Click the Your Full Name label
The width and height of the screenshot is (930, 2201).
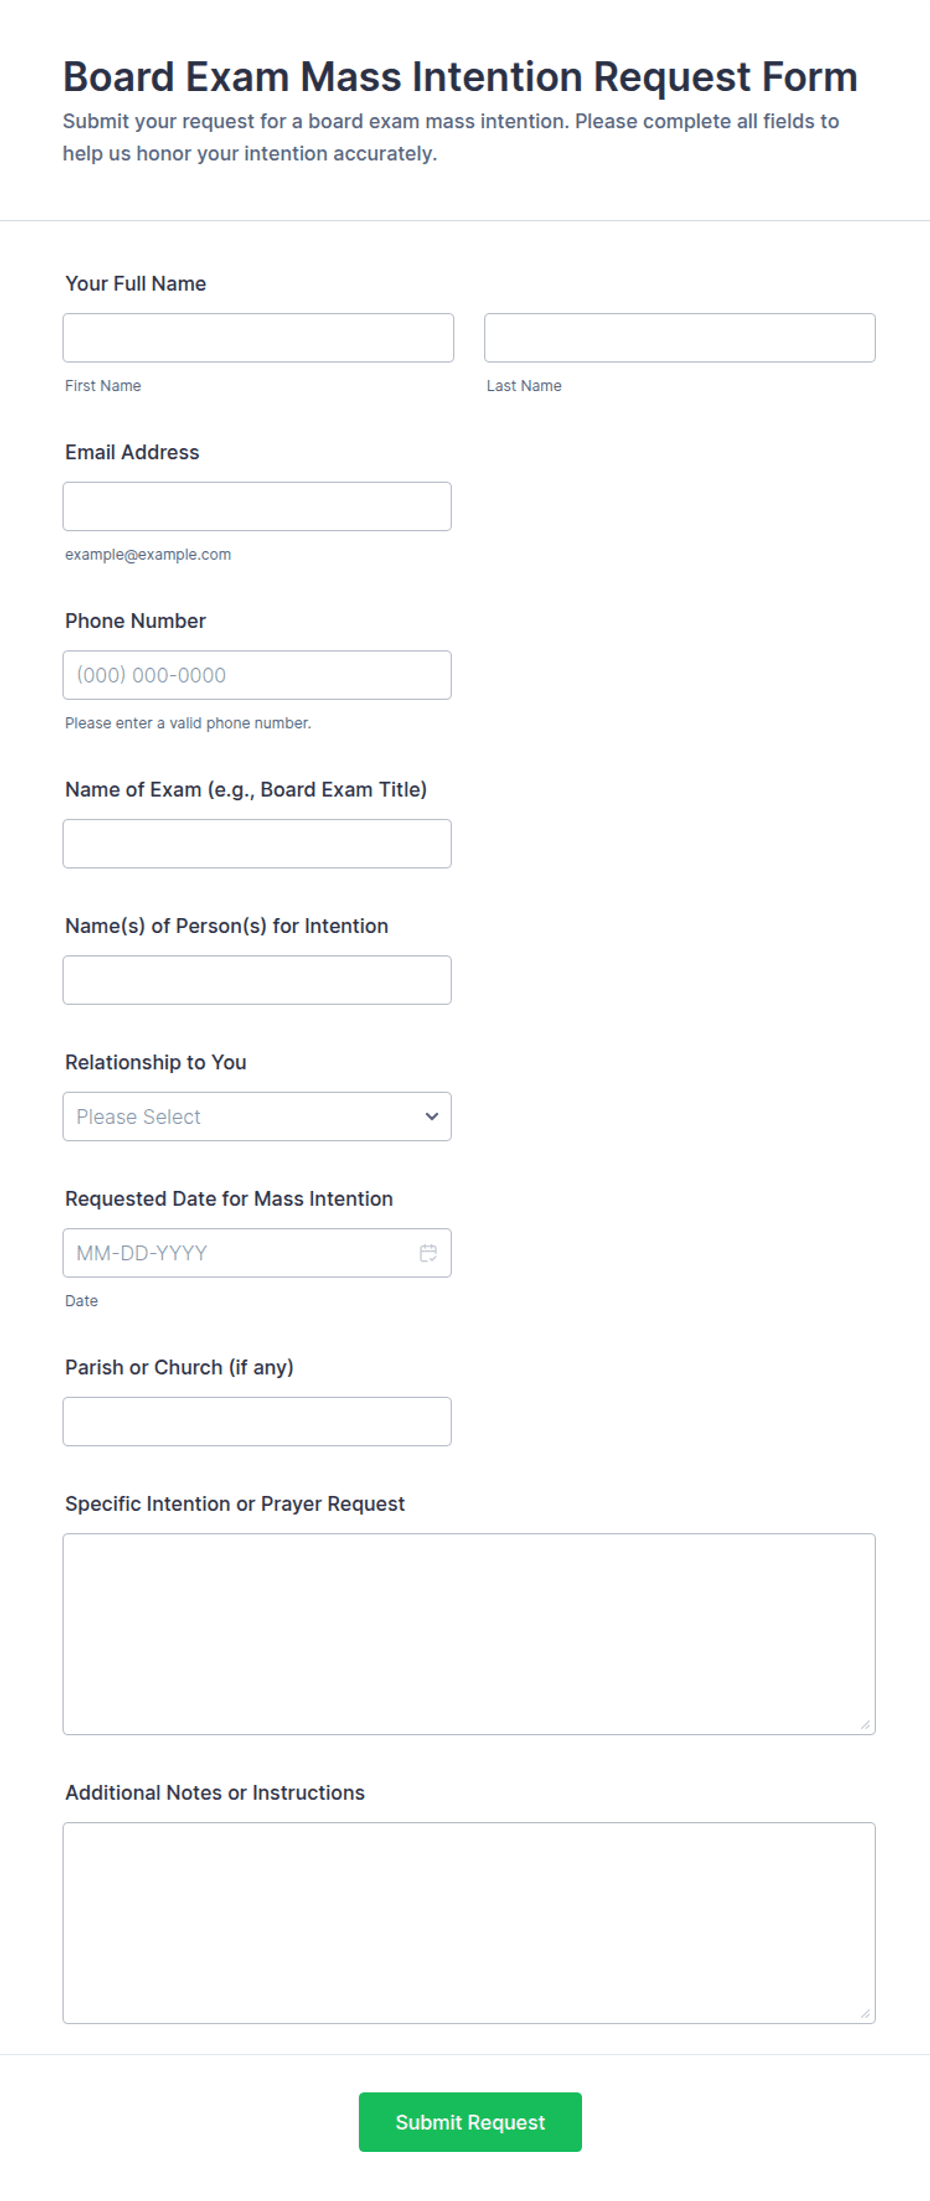tap(136, 284)
